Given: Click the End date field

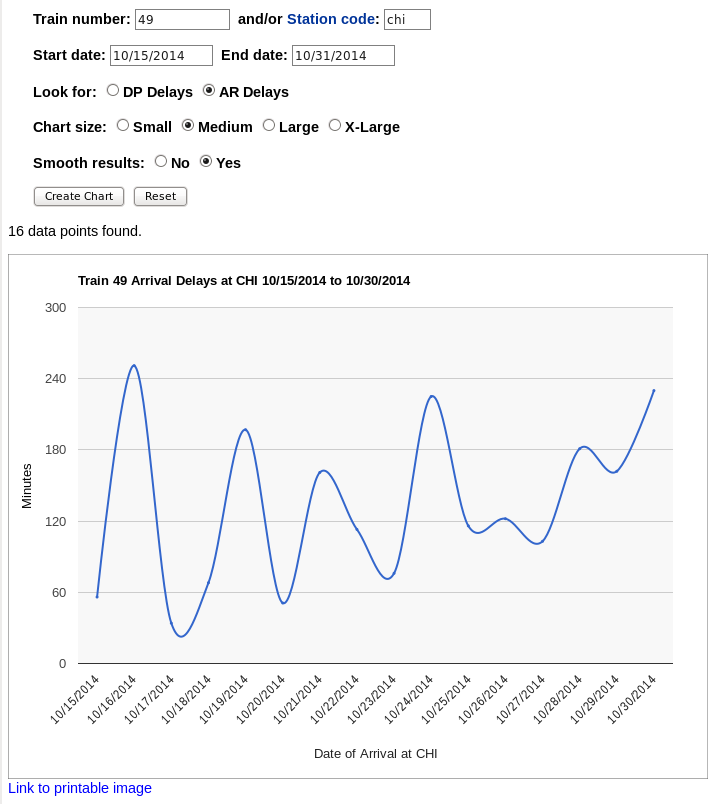Looking at the screenshot, I should pos(343,55).
